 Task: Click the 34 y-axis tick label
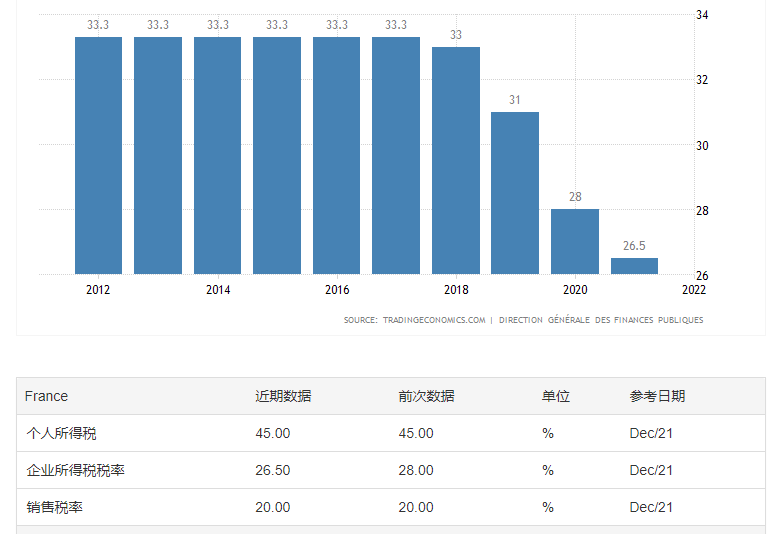tap(702, 15)
